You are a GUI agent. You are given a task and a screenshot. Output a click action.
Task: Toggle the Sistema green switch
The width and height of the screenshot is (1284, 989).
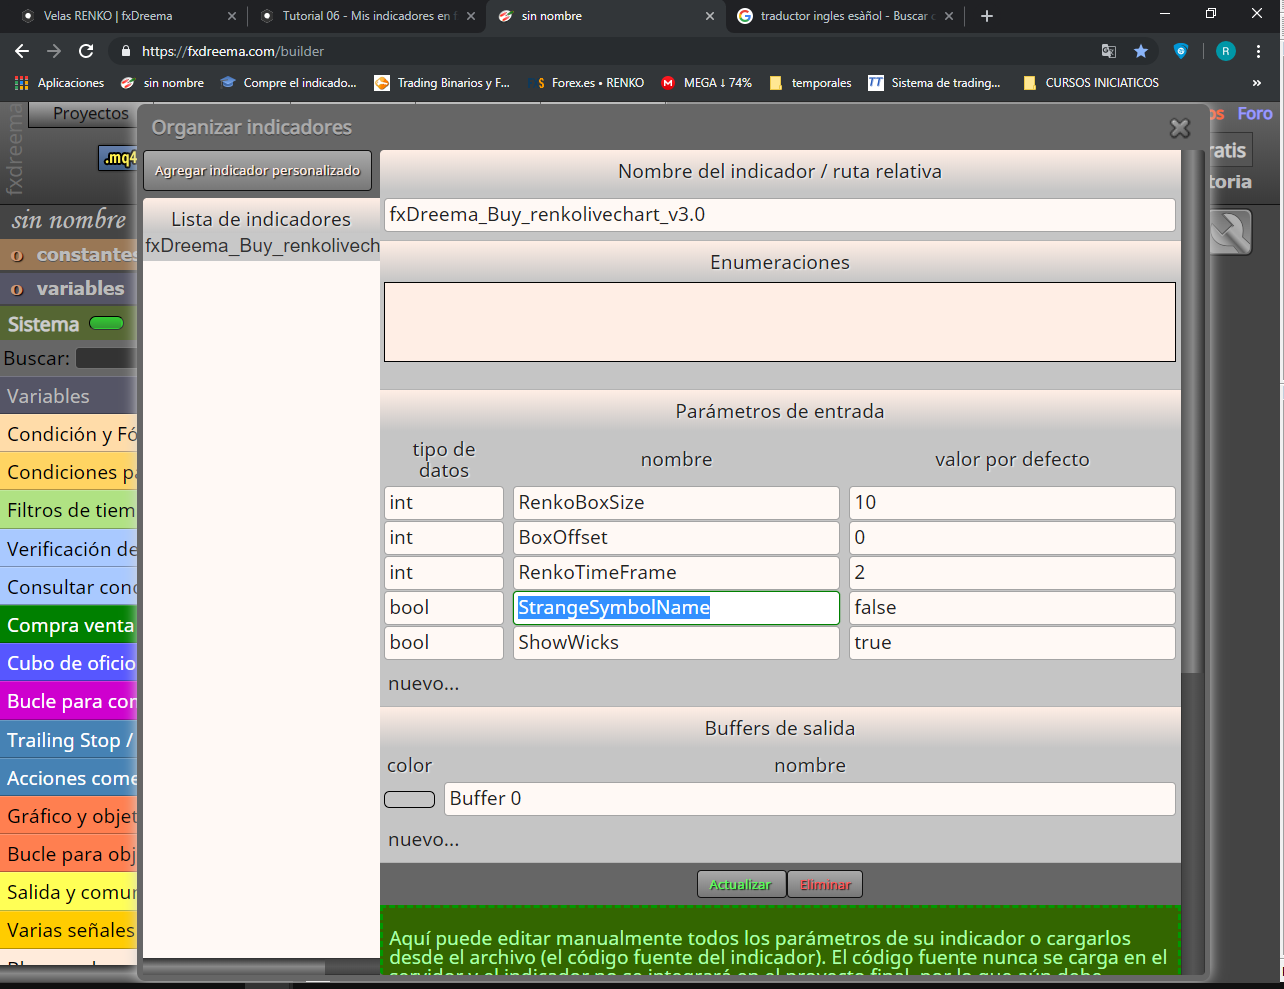point(106,323)
